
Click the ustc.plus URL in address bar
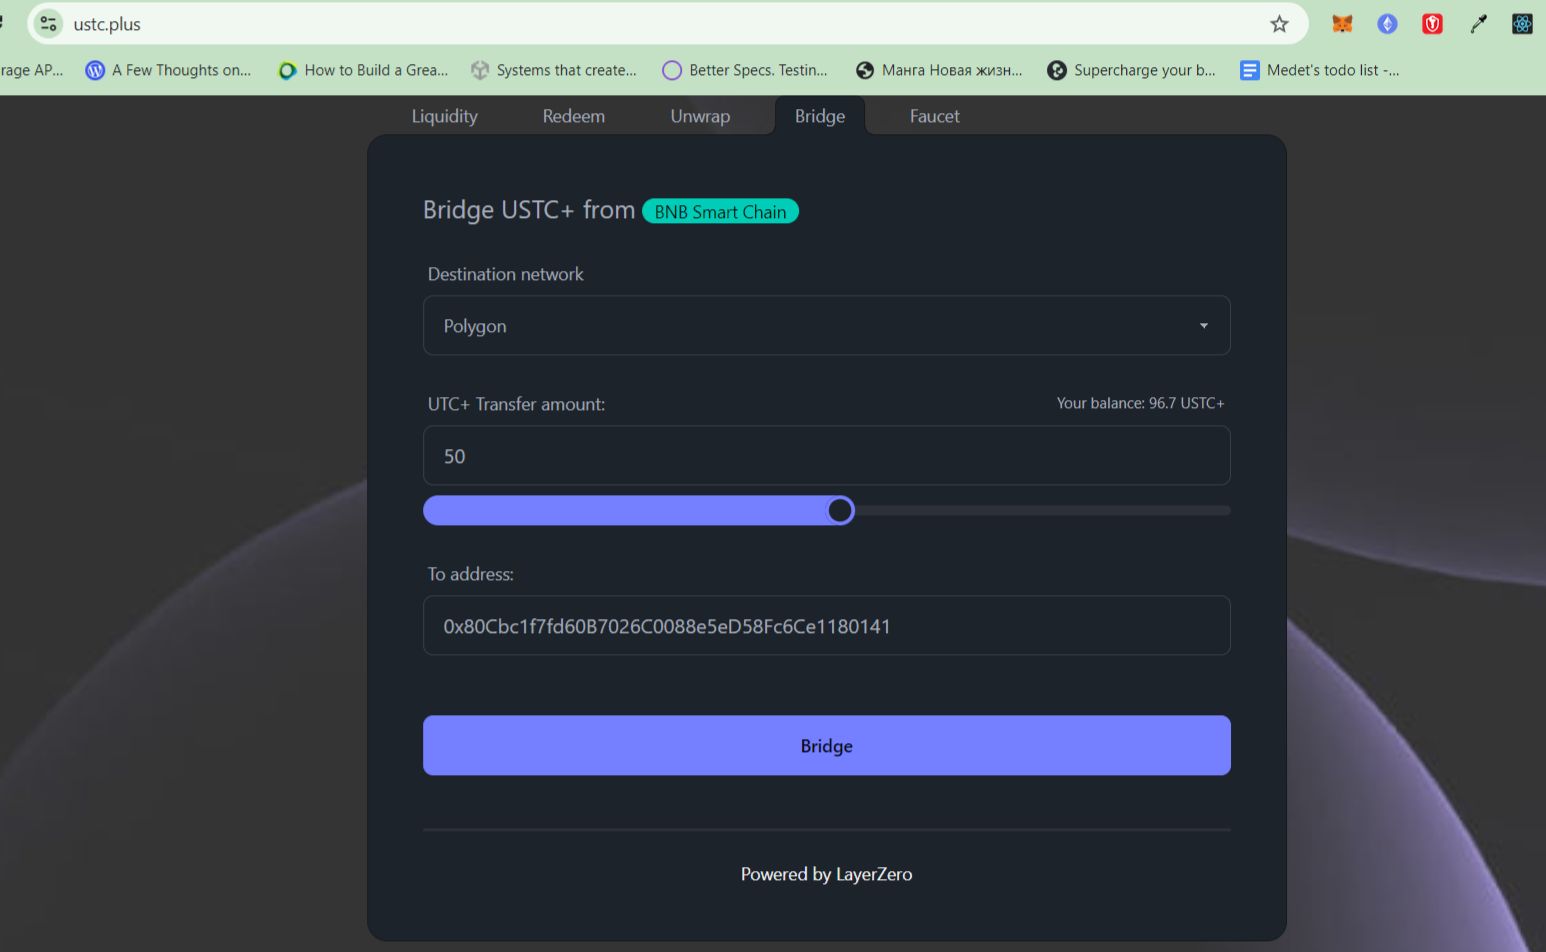click(x=107, y=24)
